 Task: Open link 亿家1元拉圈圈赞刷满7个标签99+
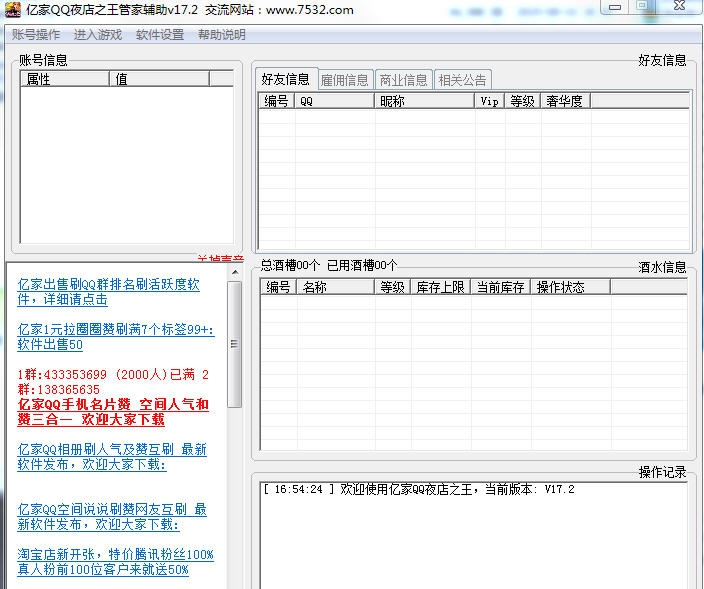[x=115, y=337]
